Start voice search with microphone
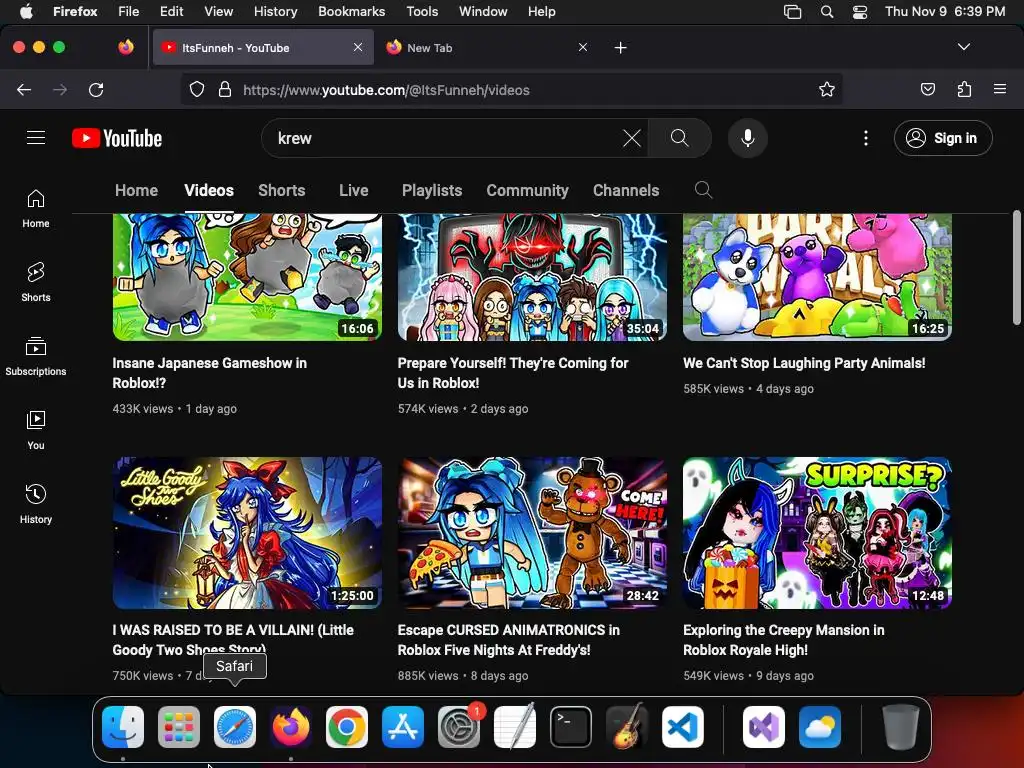 748,138
